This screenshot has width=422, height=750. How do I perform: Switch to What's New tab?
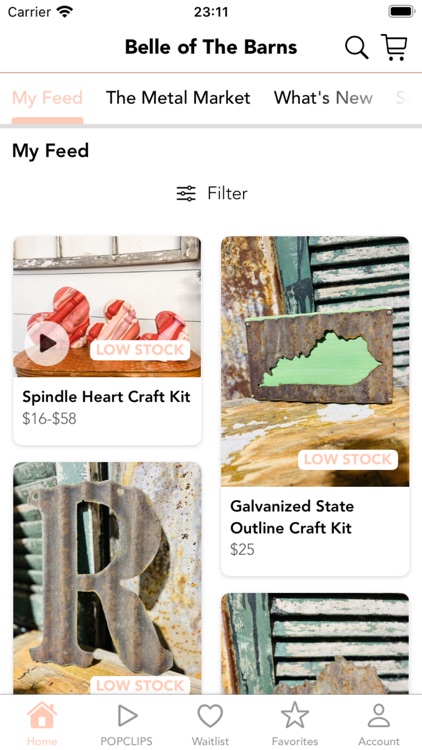323,98
